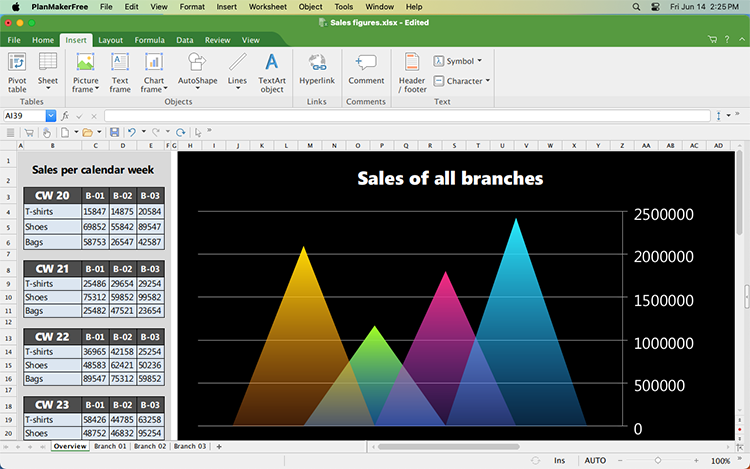Screen dimensions: 750x469
Task: Click the cancel X in formula bar
Action: (x=94, y=116)
